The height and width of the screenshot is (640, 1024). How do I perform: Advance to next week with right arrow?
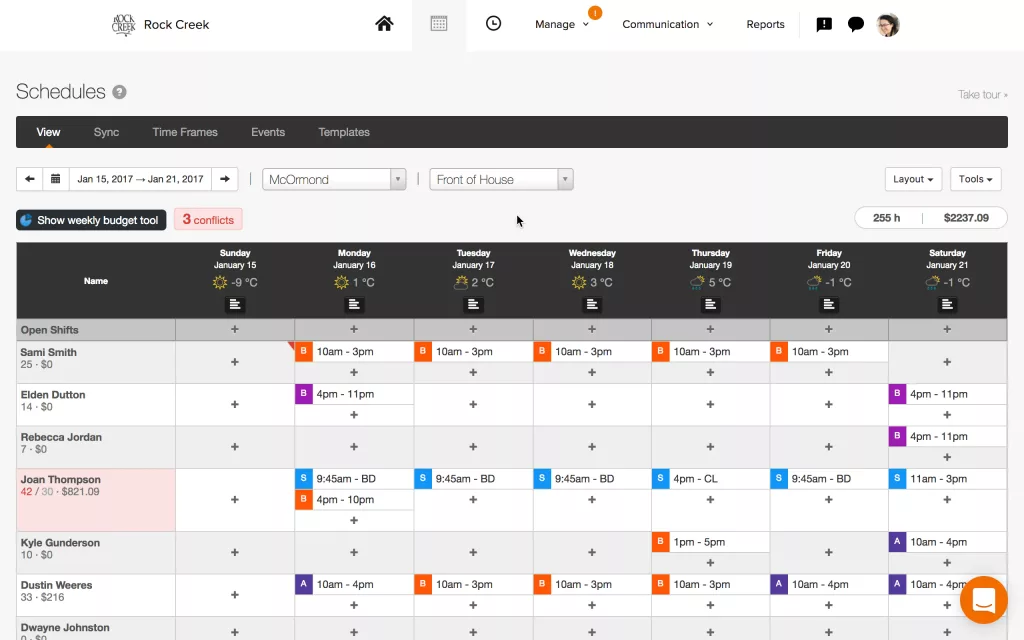click(225, 179)
